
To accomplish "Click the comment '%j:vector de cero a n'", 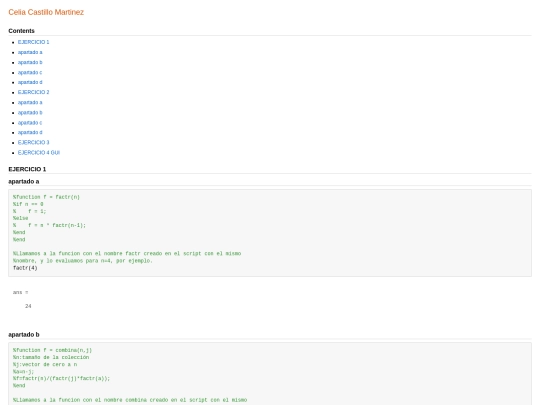I will 45,364.
